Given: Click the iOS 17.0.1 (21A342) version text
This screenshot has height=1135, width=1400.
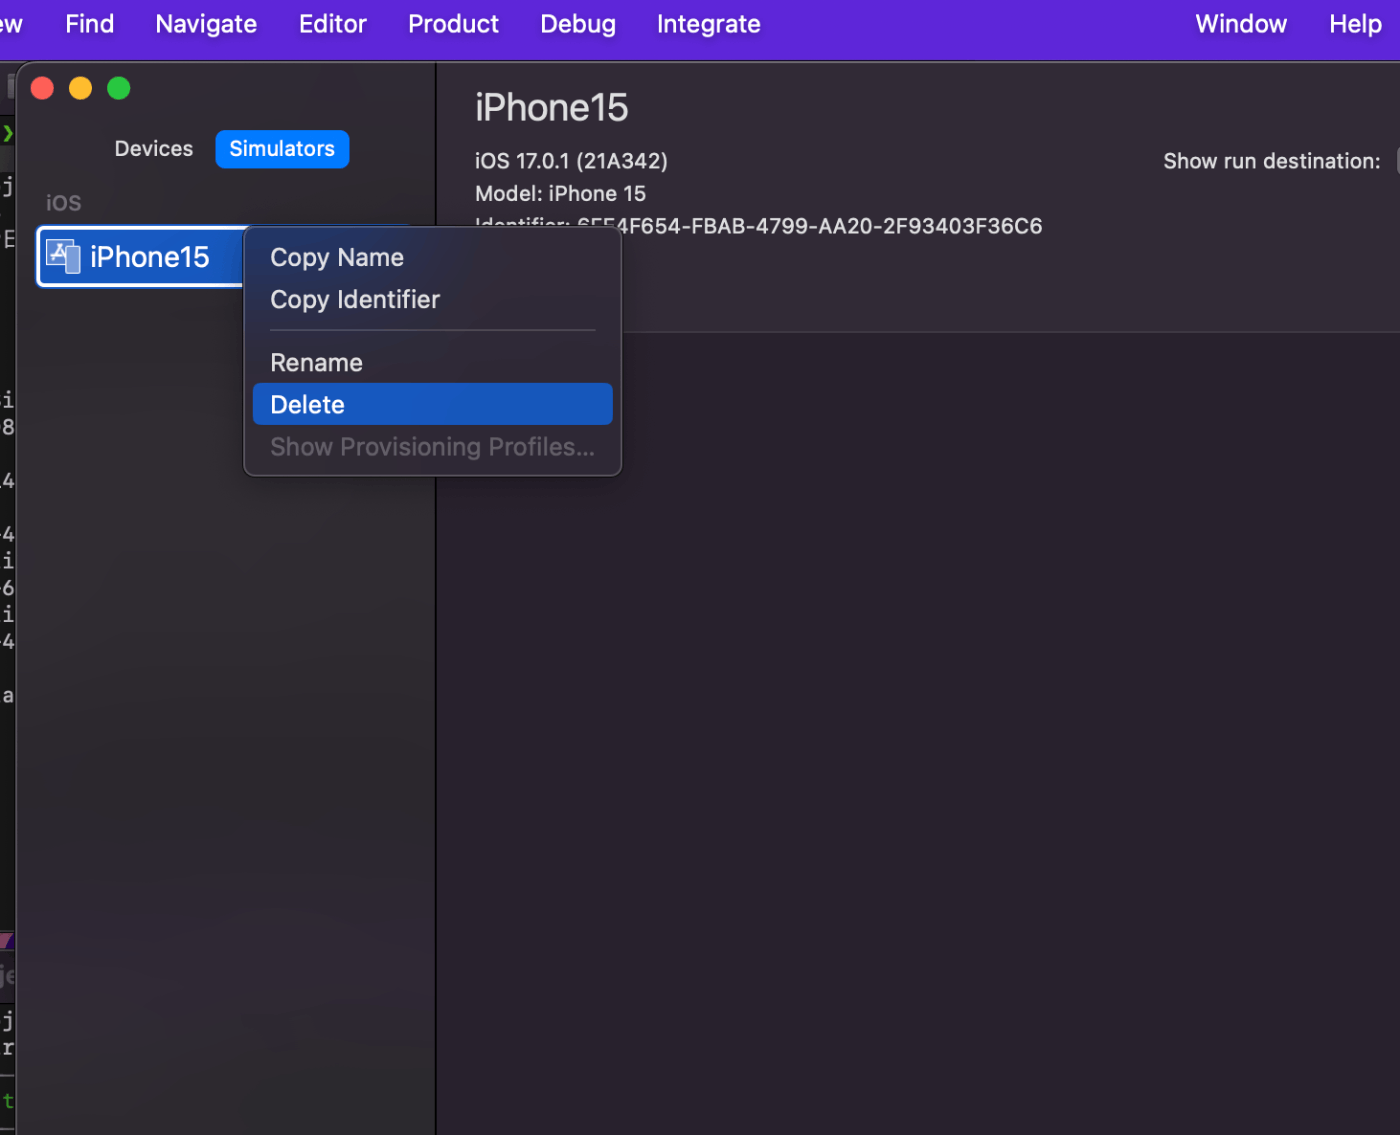Looking at the screenshot, I should pos(571,161).
